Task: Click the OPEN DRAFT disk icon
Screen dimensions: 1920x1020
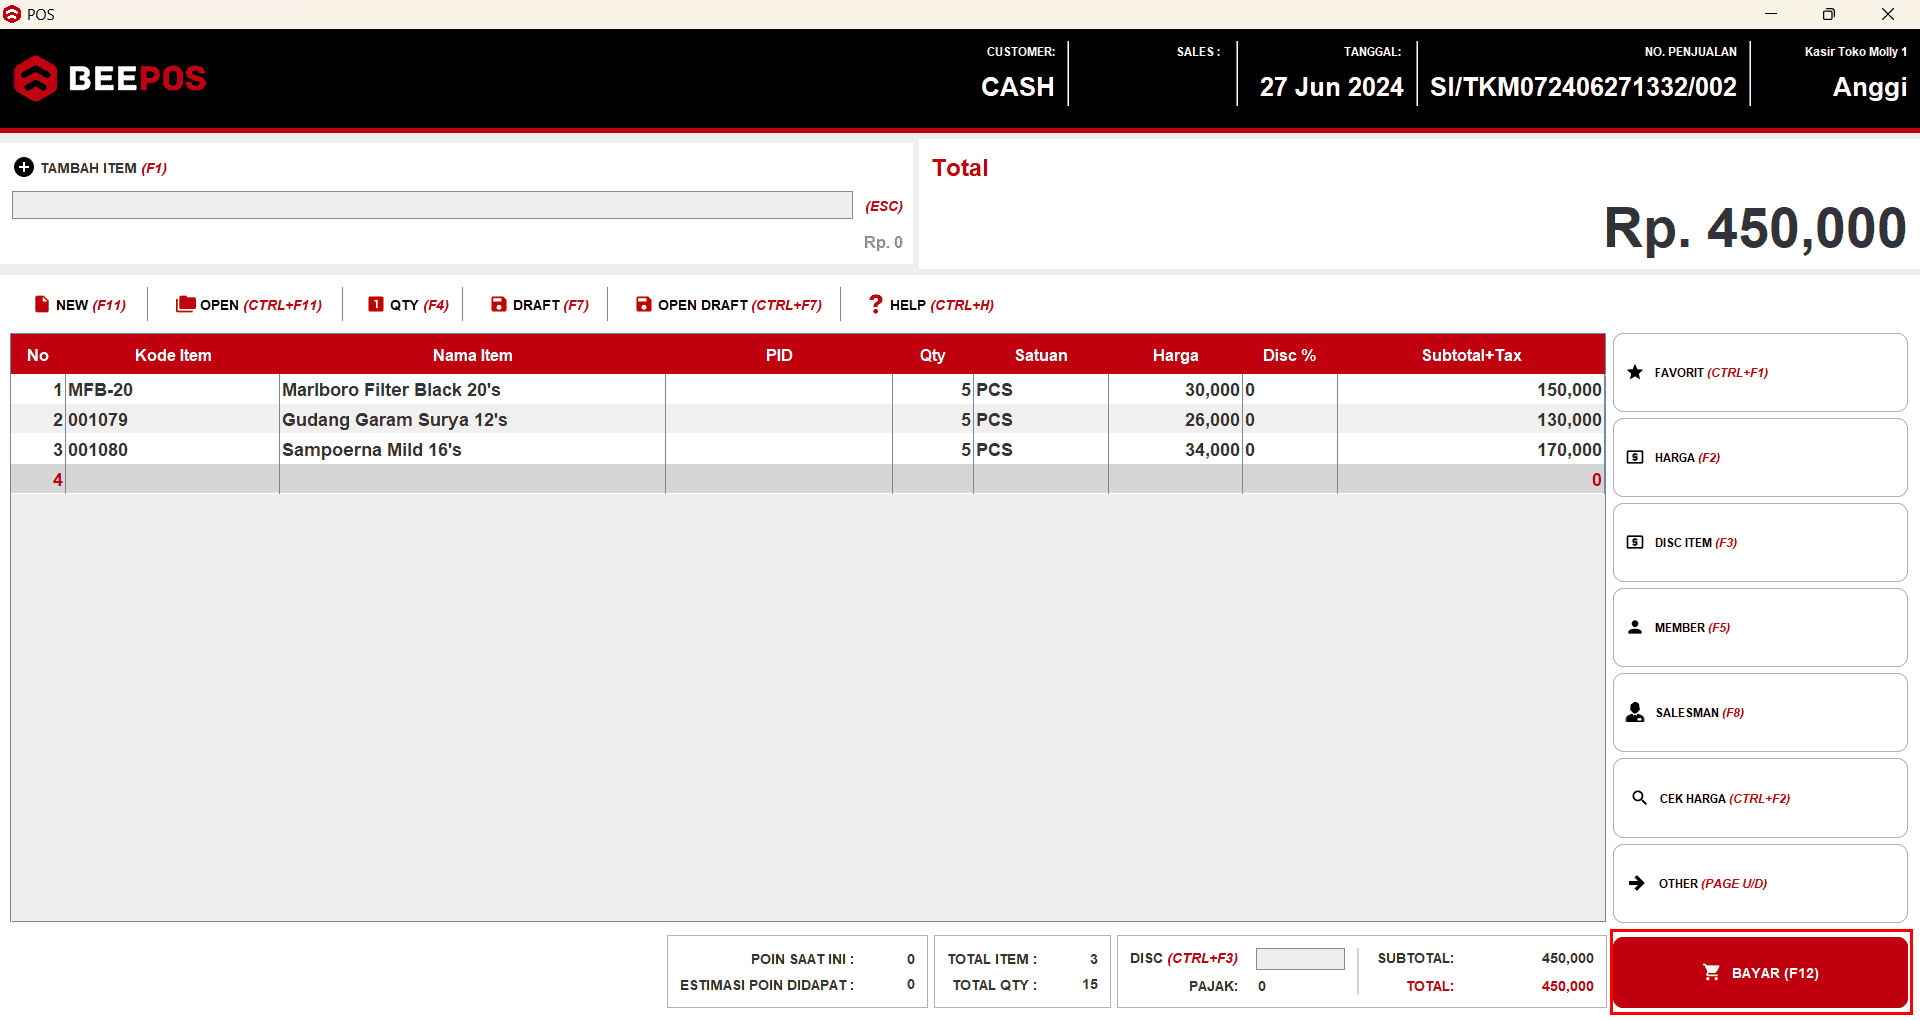Action: (644, 304)
